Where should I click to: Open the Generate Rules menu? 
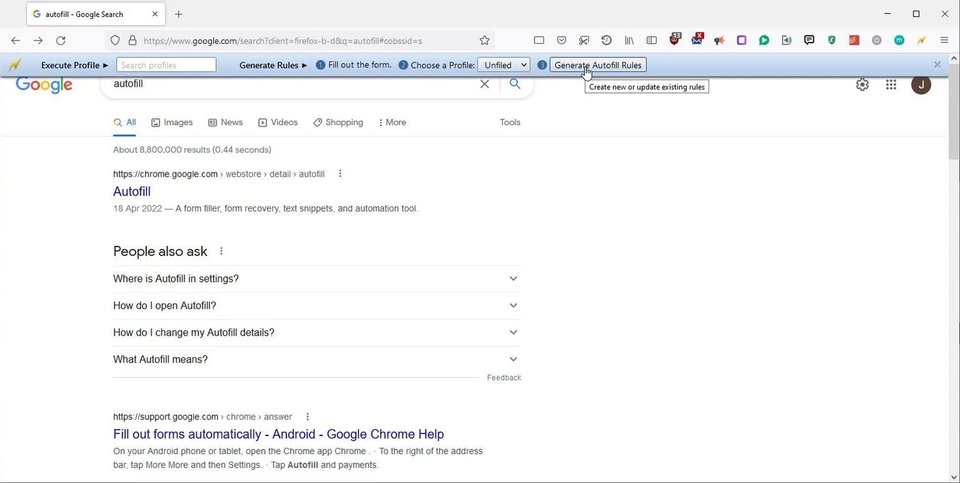click(273, 65)
